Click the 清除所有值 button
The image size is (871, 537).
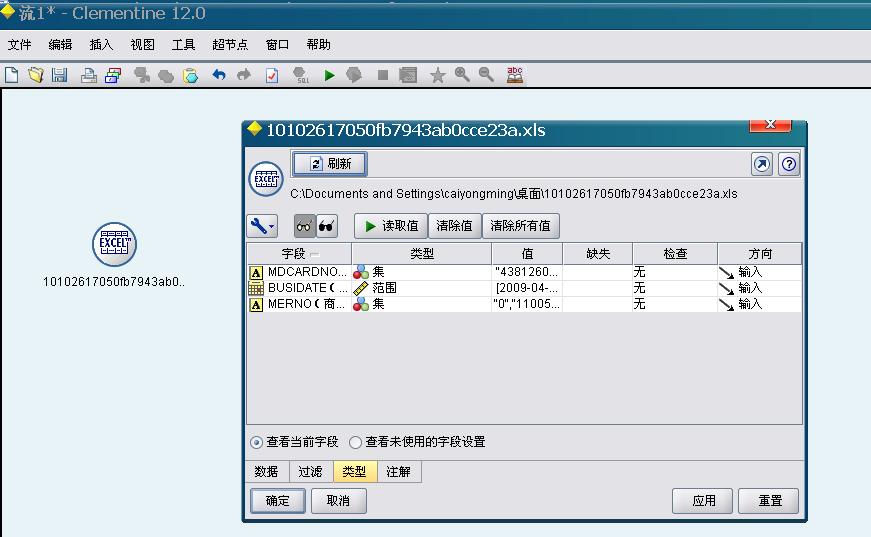[x=520, y=226]
